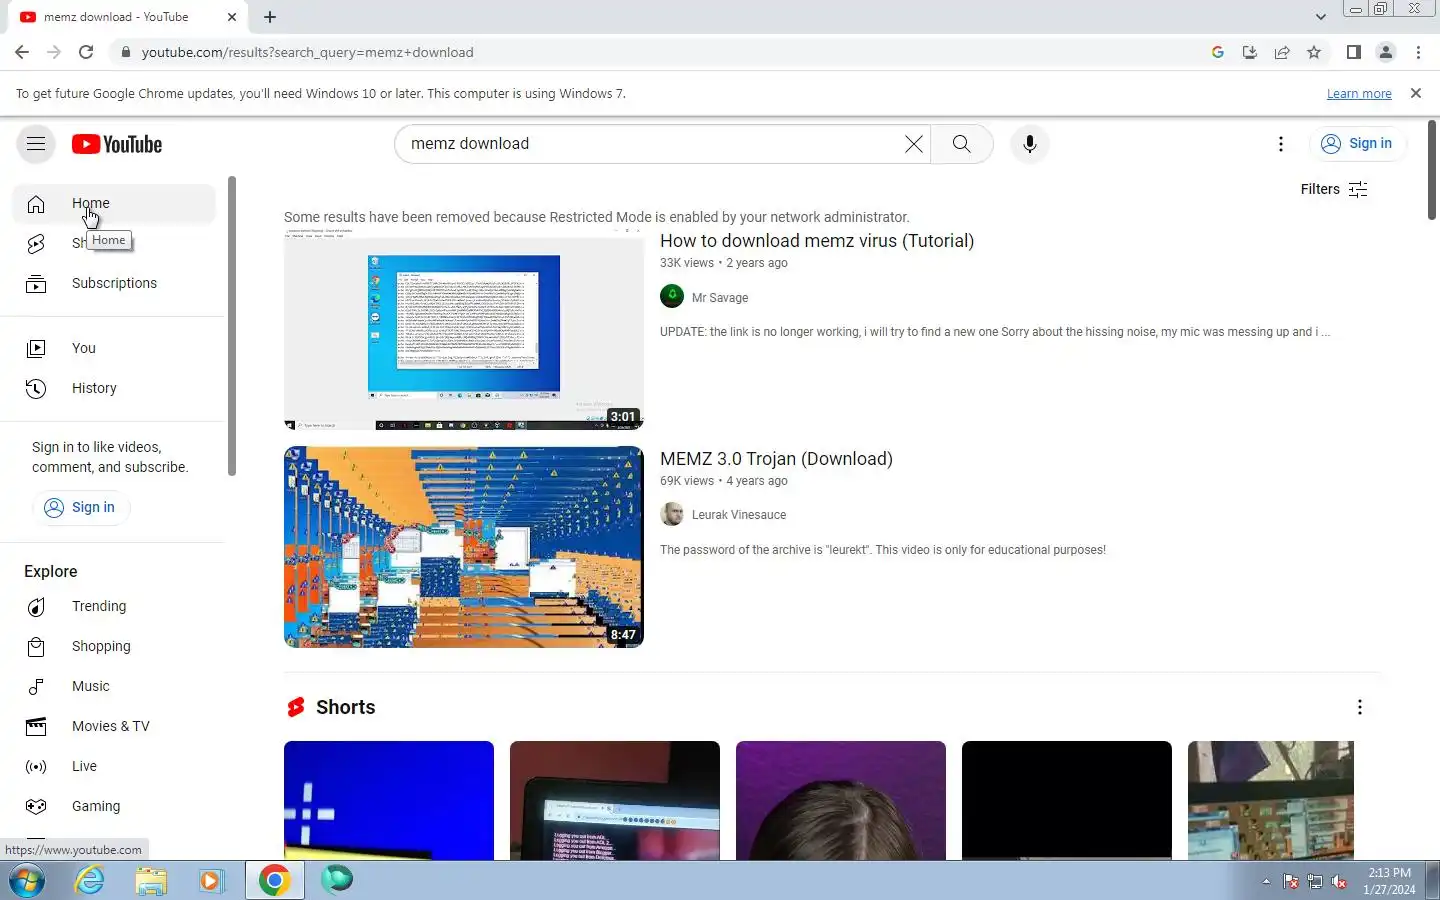Expand the tab search dropdown arrow
This screenshot has height=900, width=1440.
point(1320,17)
